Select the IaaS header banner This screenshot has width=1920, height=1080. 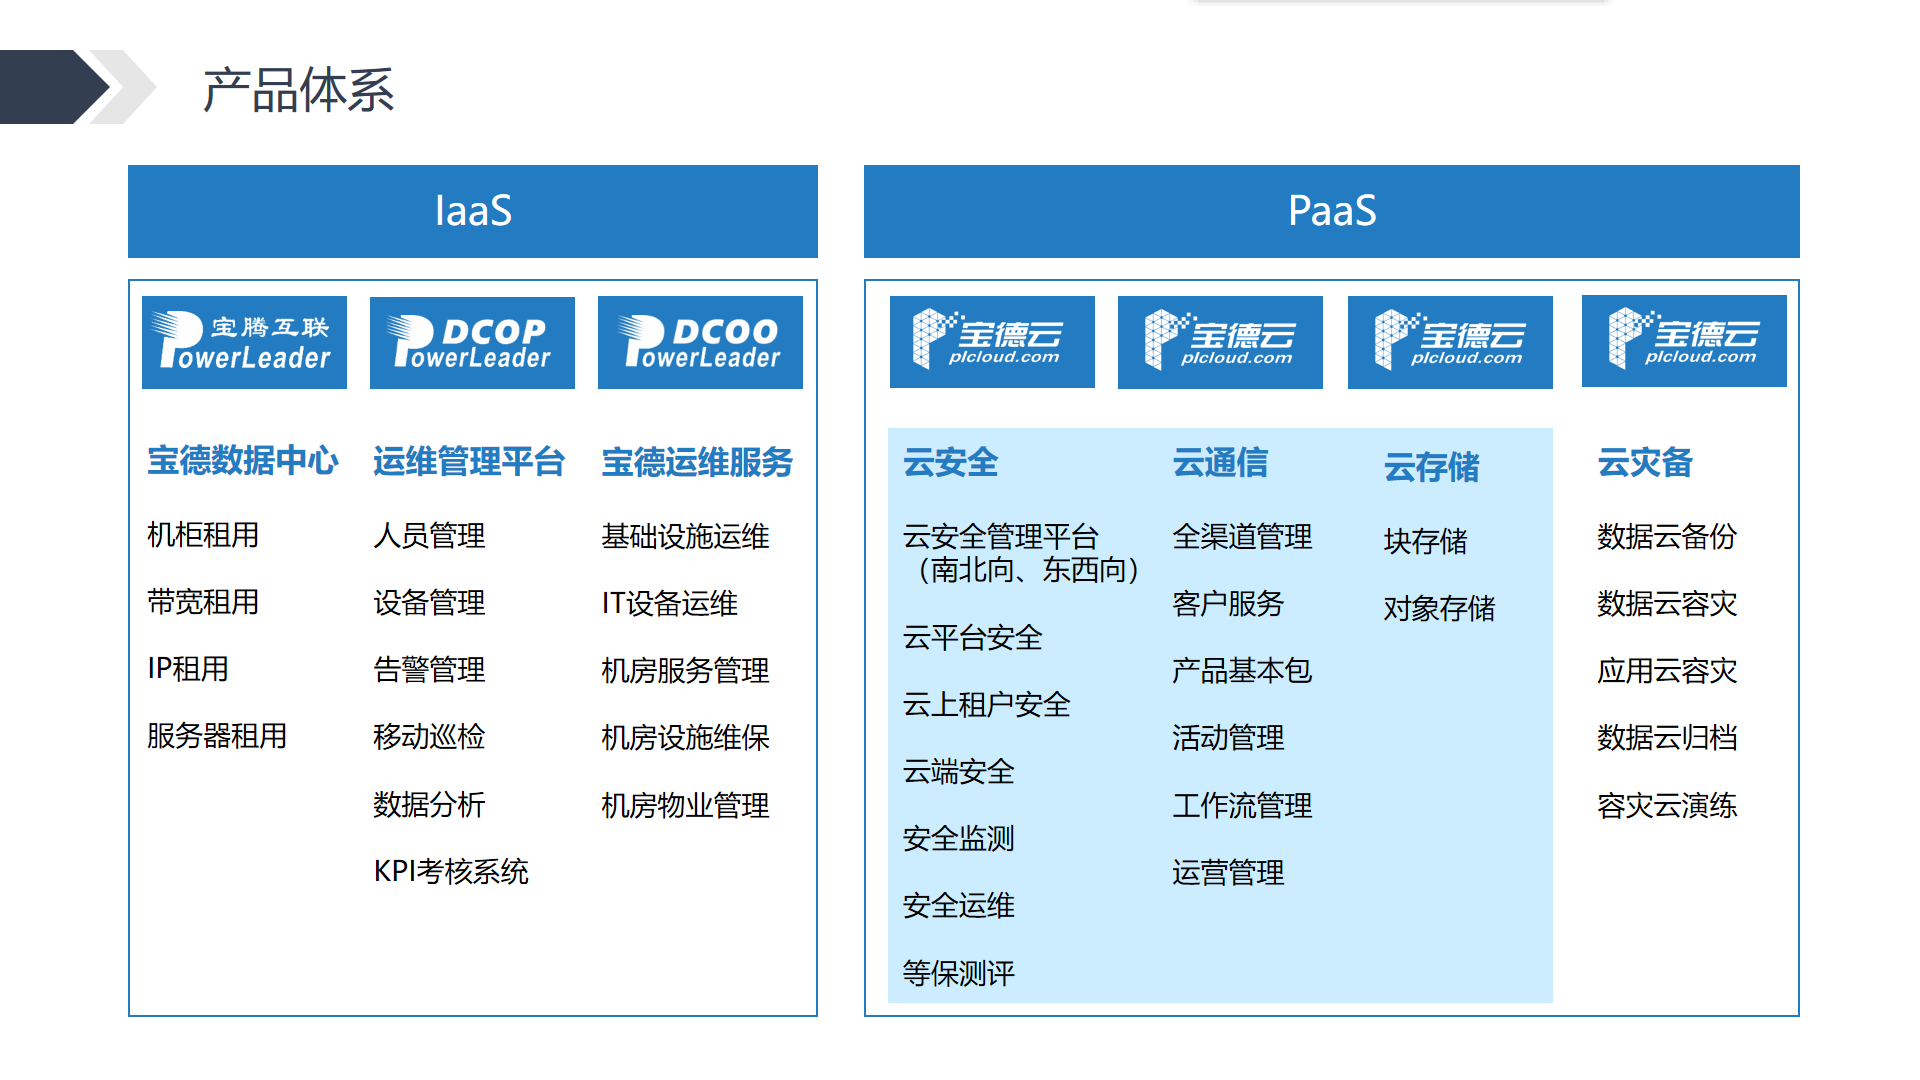(x=473, y=211)
